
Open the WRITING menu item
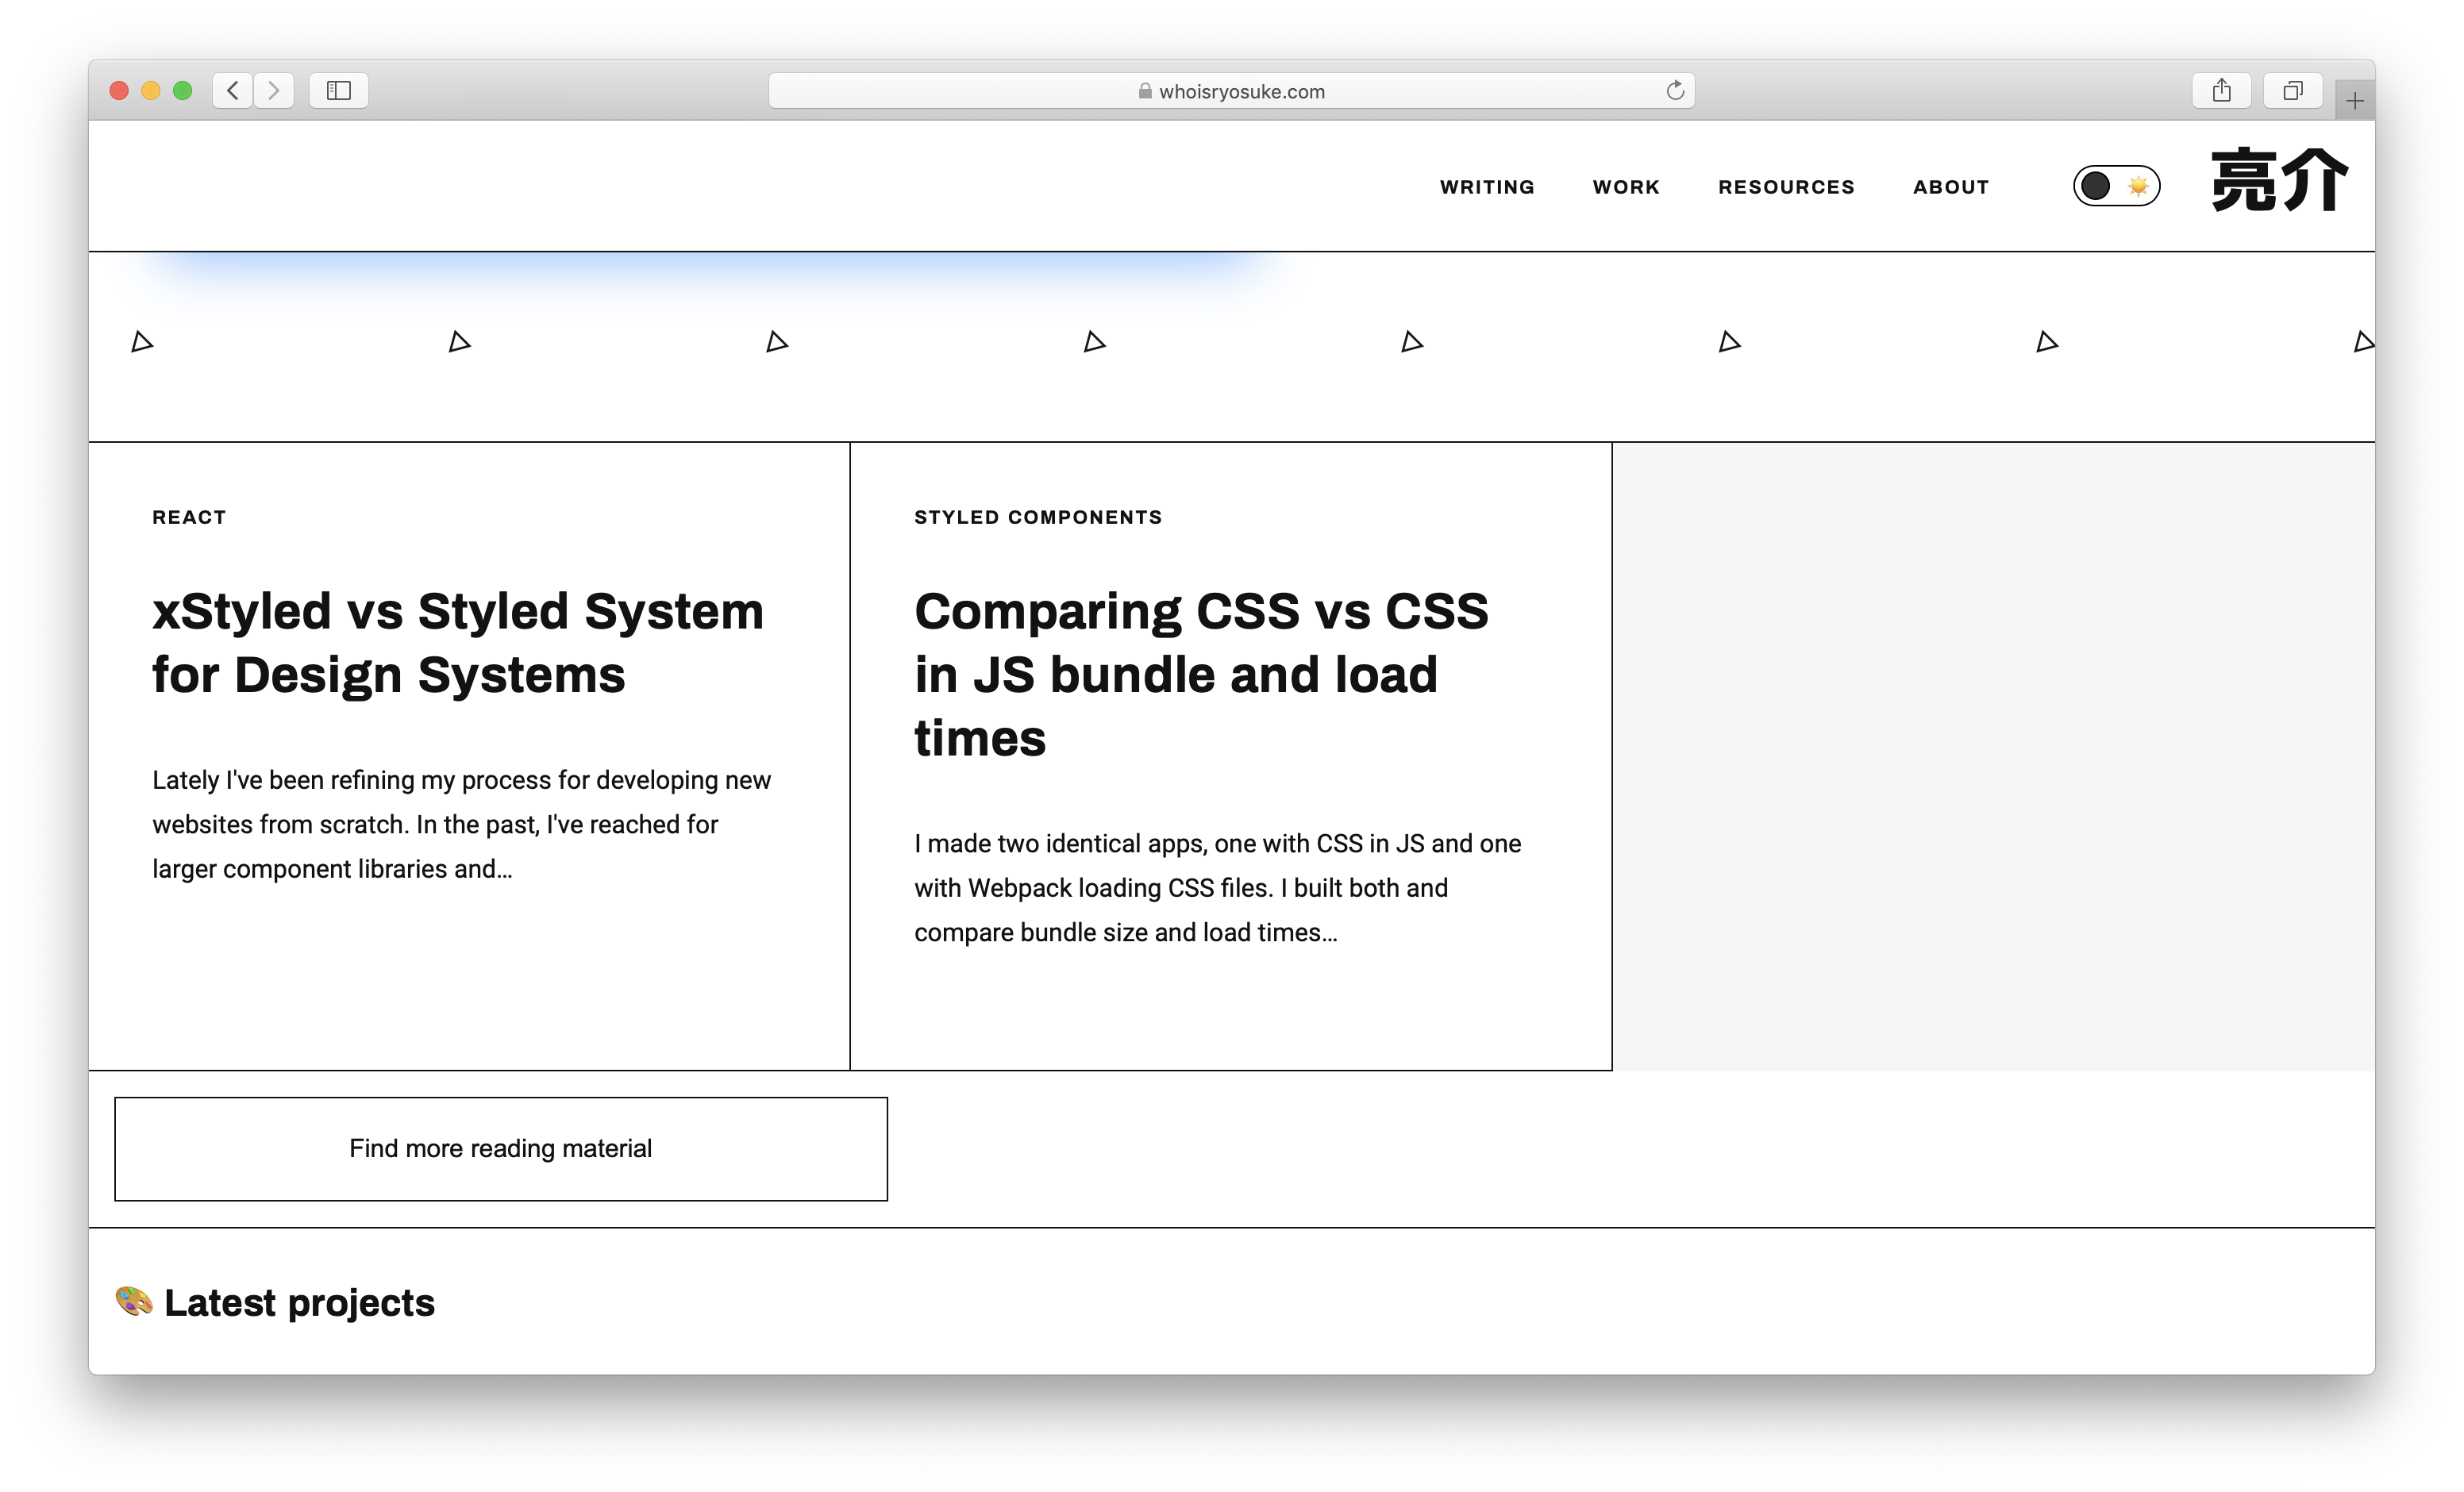[x=1486, y=186]
